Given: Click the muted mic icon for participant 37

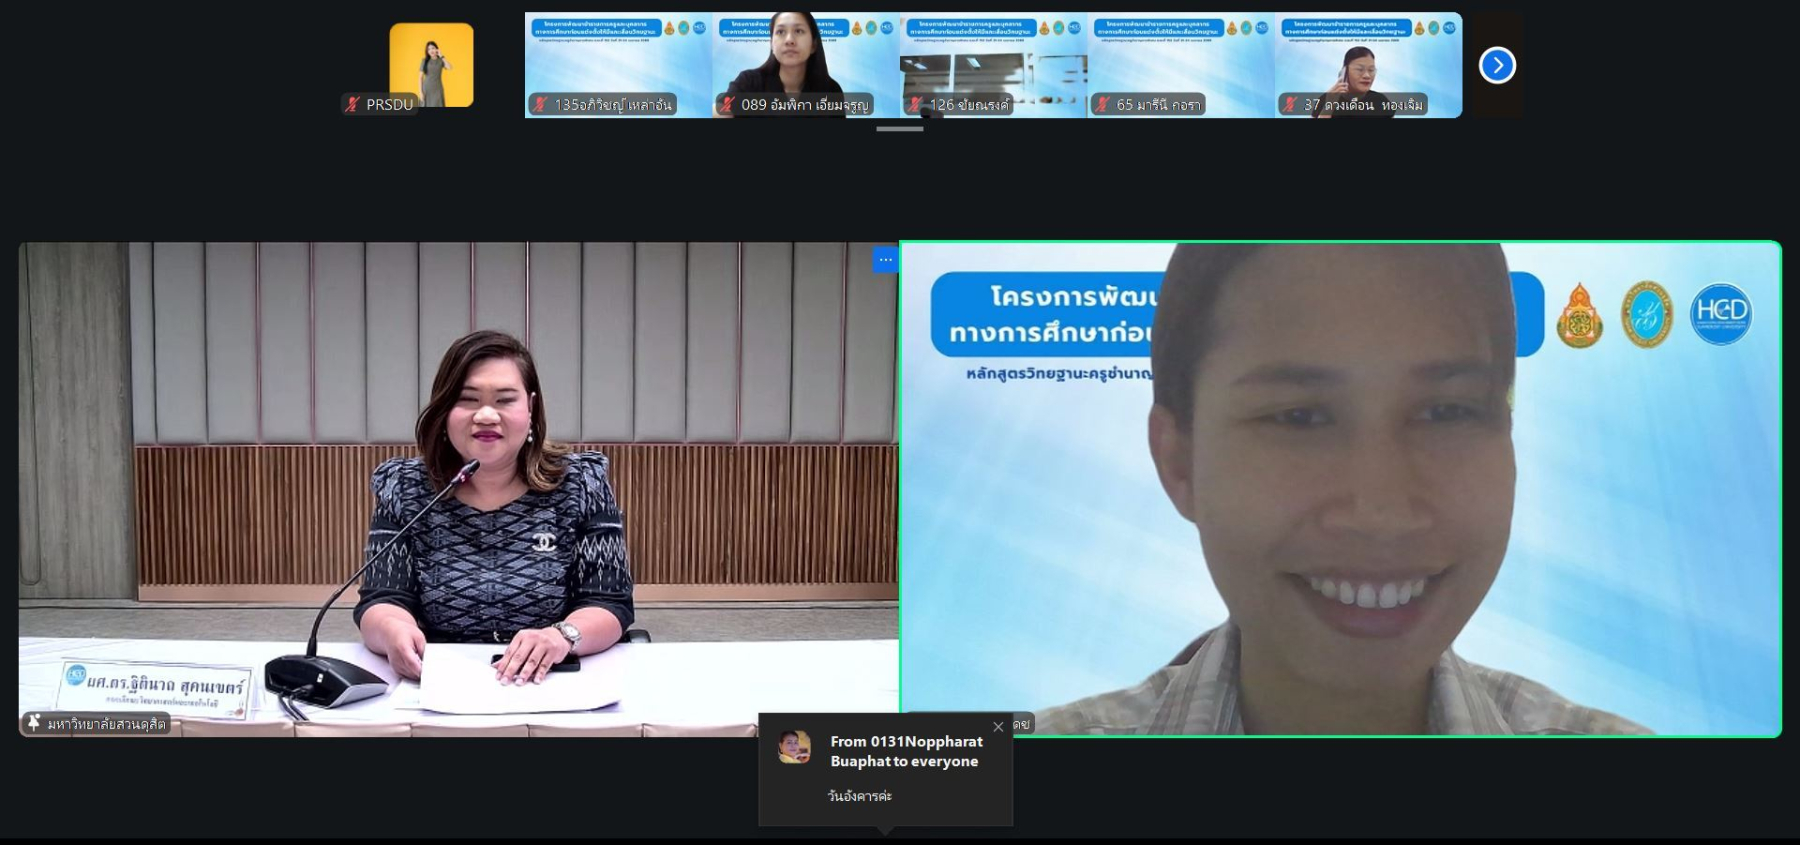Looking at the screenshot, I should coord(1290,104).
